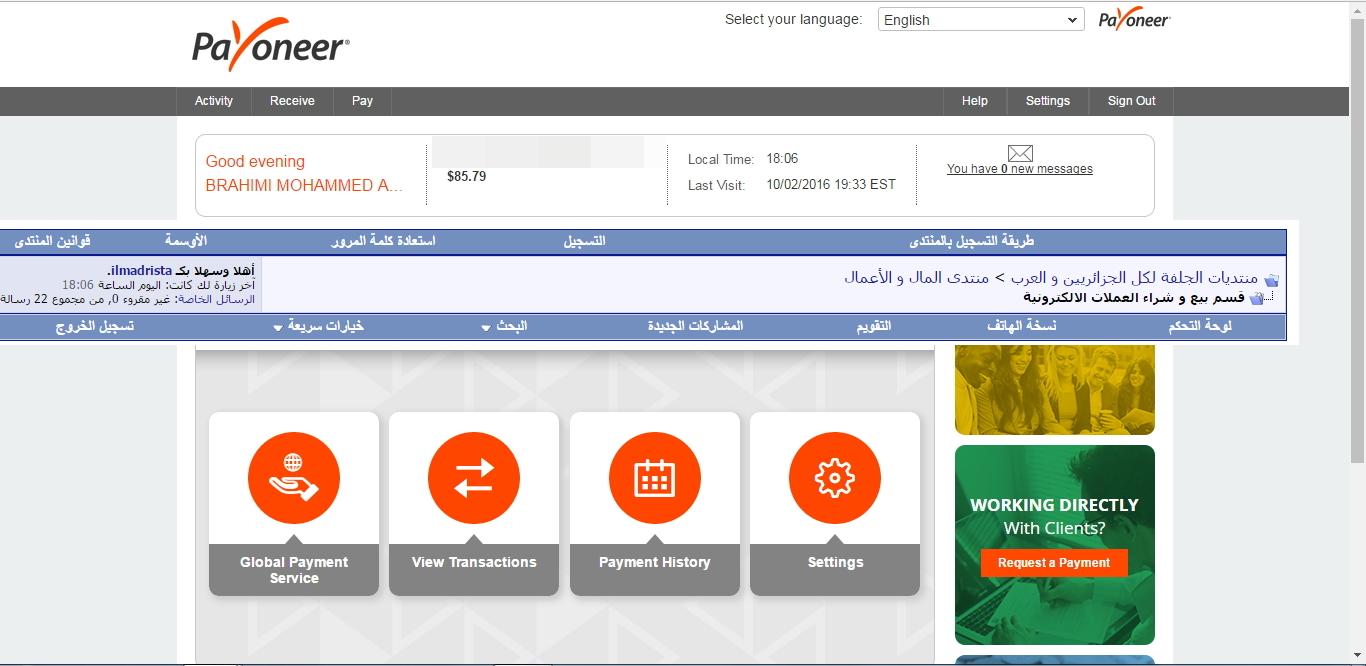Open the 'You have 0 new messages' link
The image size is (1366, 666).
pos(1020,169)
